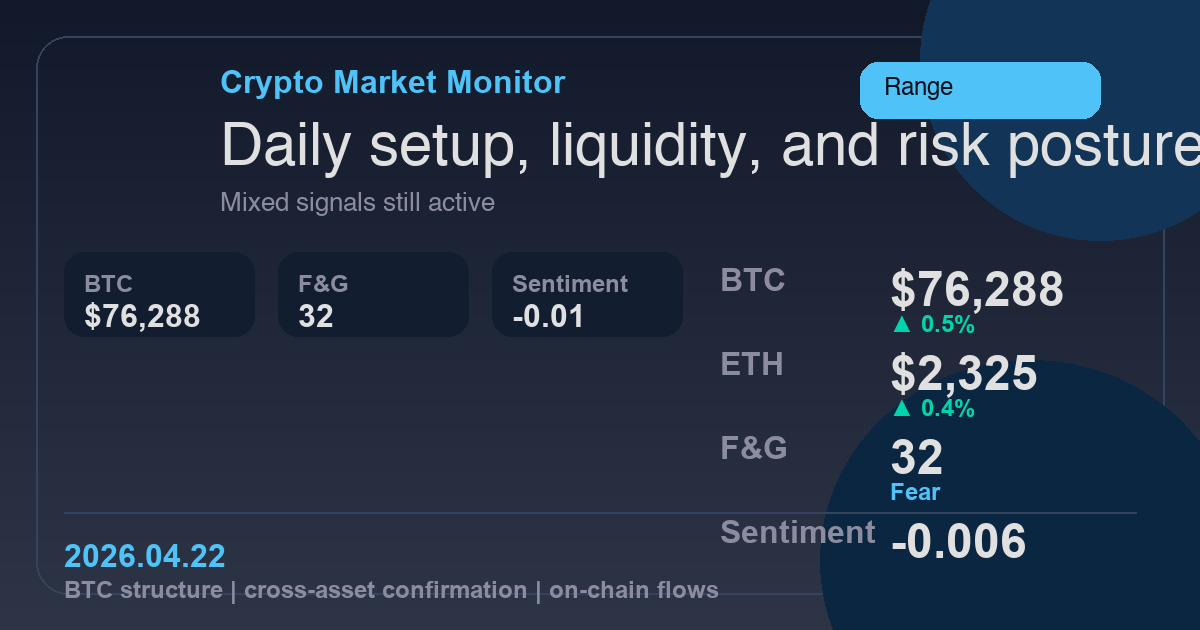1200x630 pixels.
Task: Open the F&G 32 stat card
Action: 373,294
